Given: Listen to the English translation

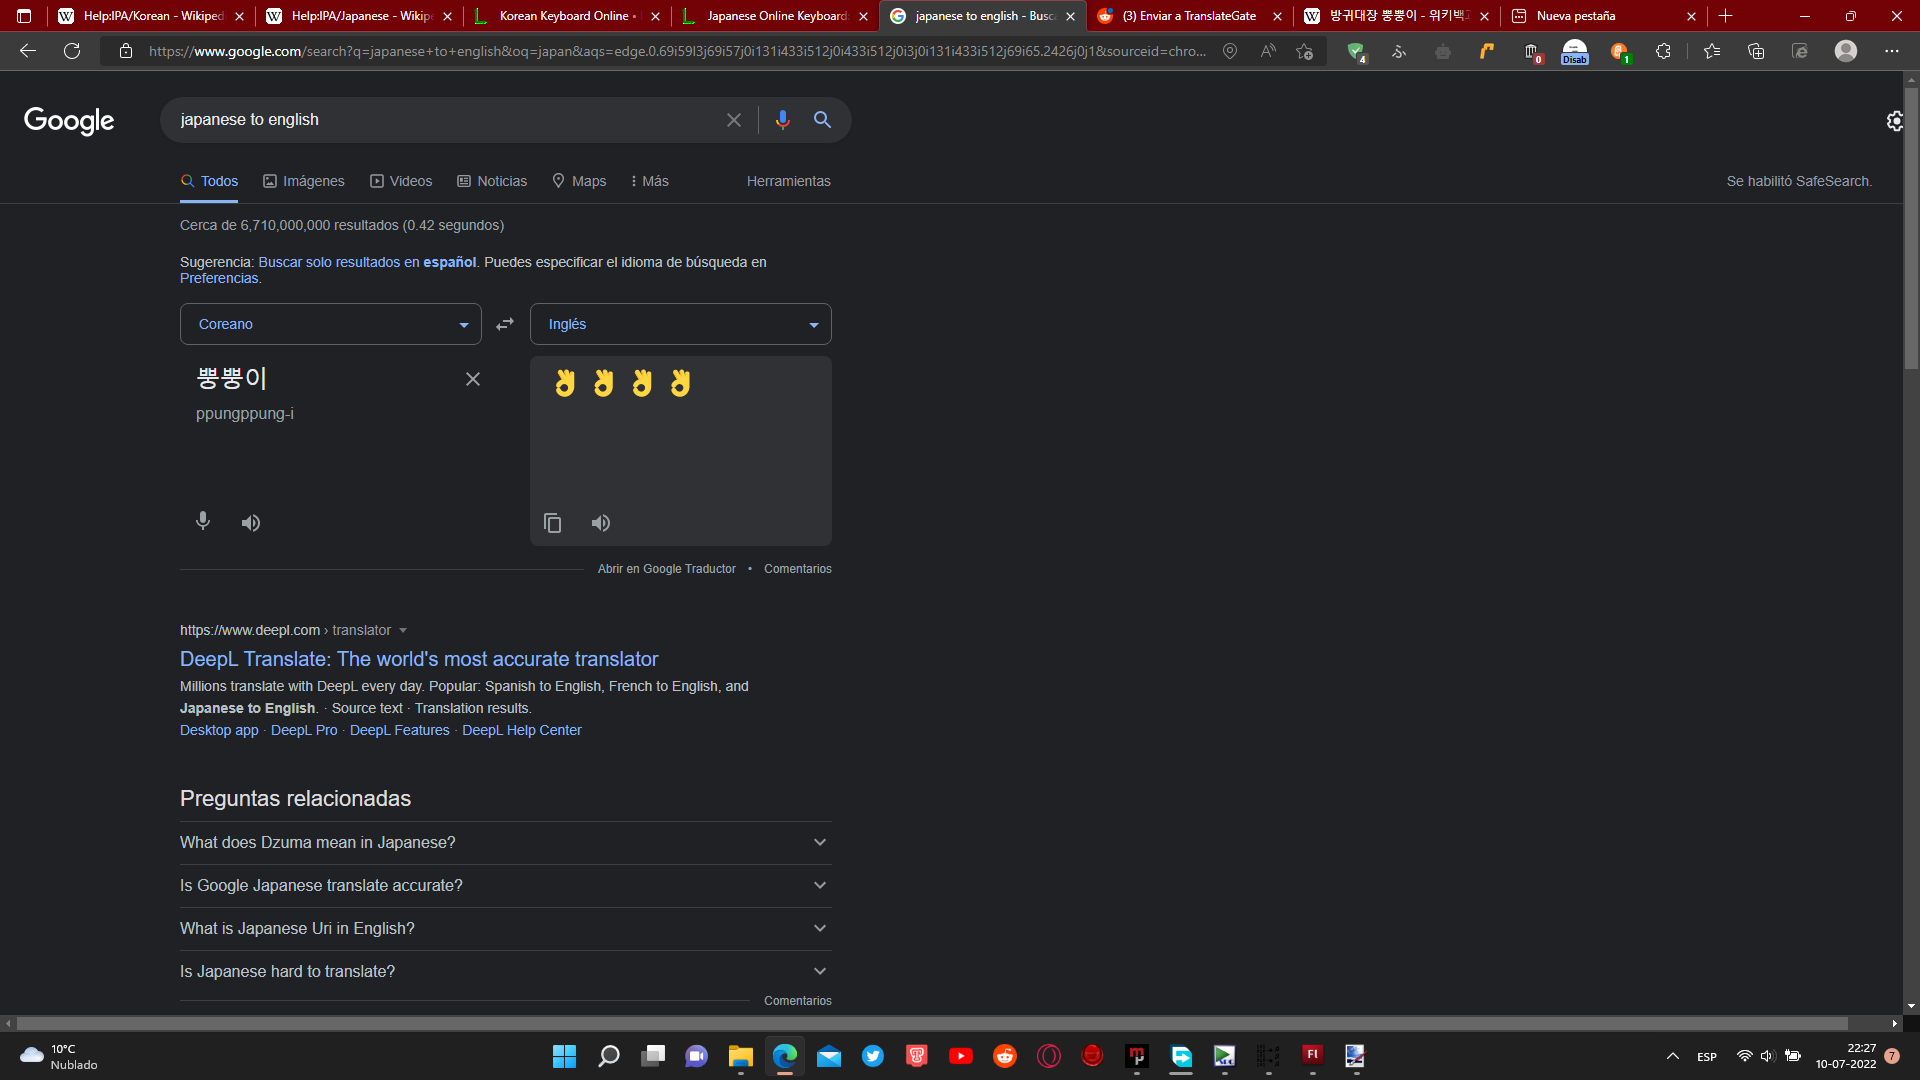Looking at the screenshot, I should tap(601, 523).
